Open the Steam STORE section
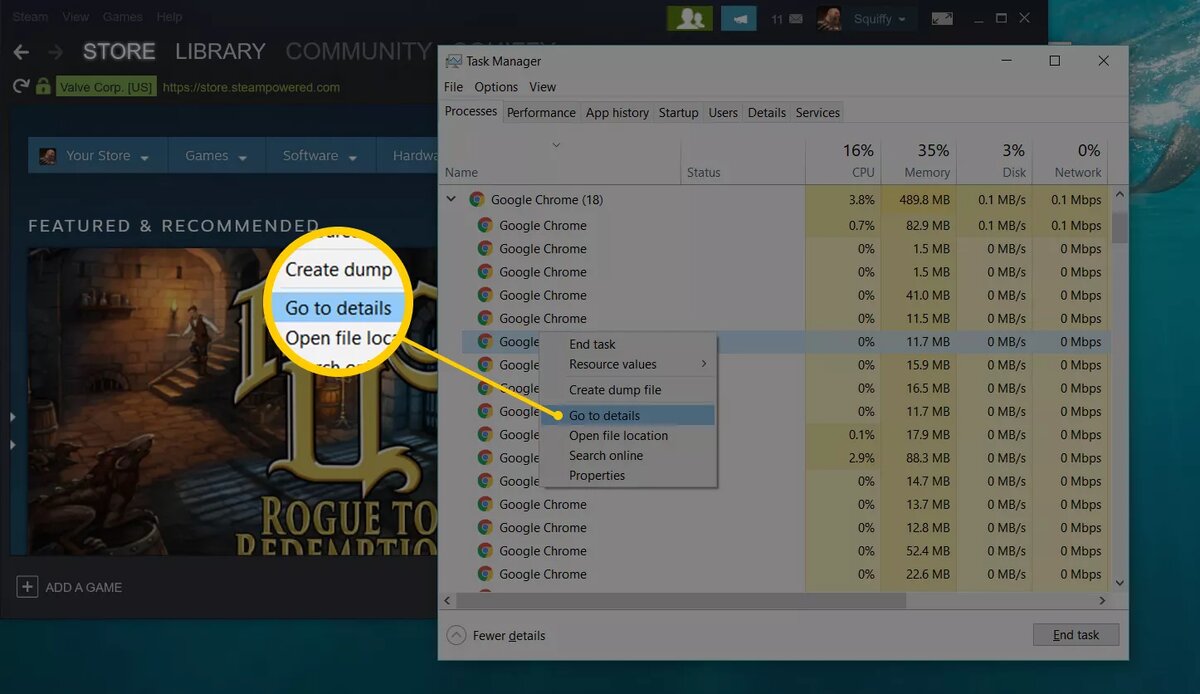This screenshot has width=1200, height=694. (119, 51)
